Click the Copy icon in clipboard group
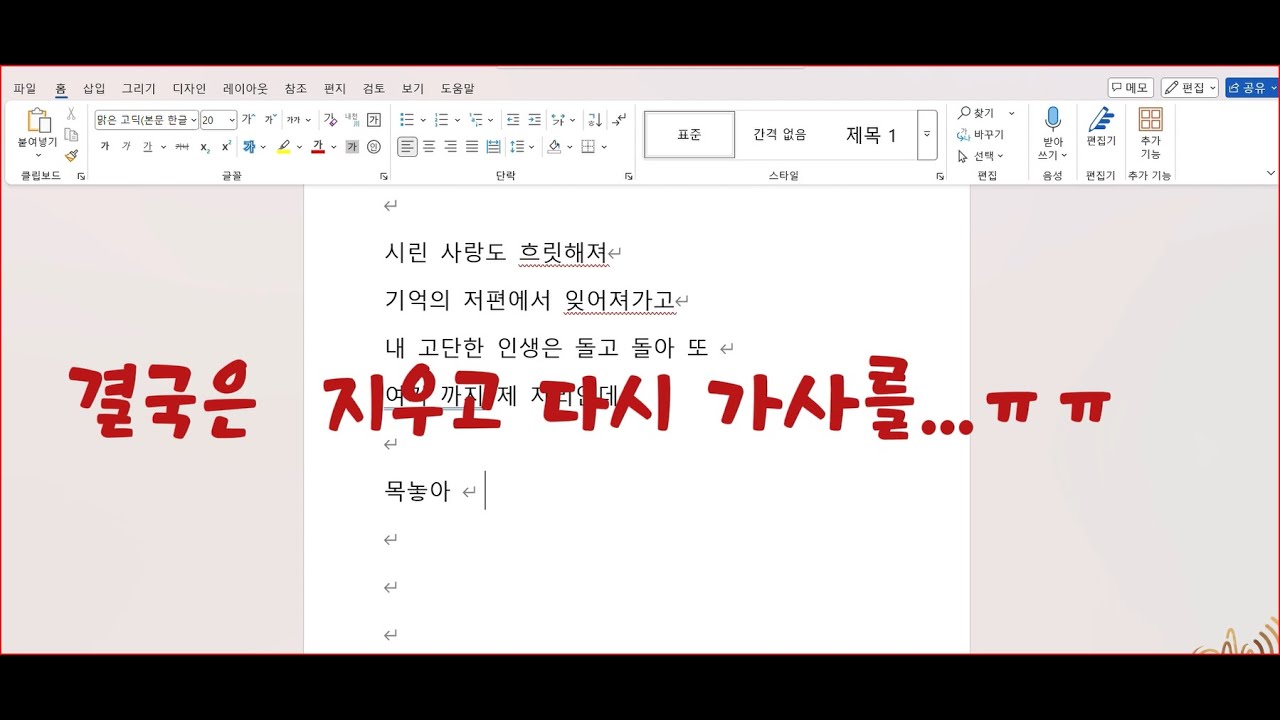The height and width of the screenshot is (720, 1280). [71, 134]
